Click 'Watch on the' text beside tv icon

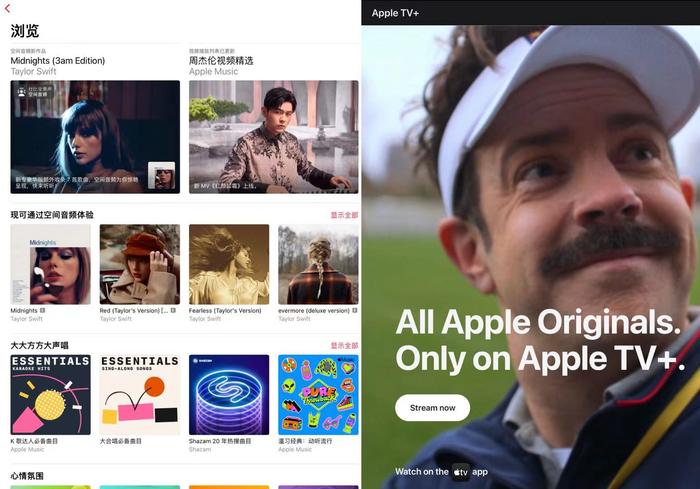421,472
